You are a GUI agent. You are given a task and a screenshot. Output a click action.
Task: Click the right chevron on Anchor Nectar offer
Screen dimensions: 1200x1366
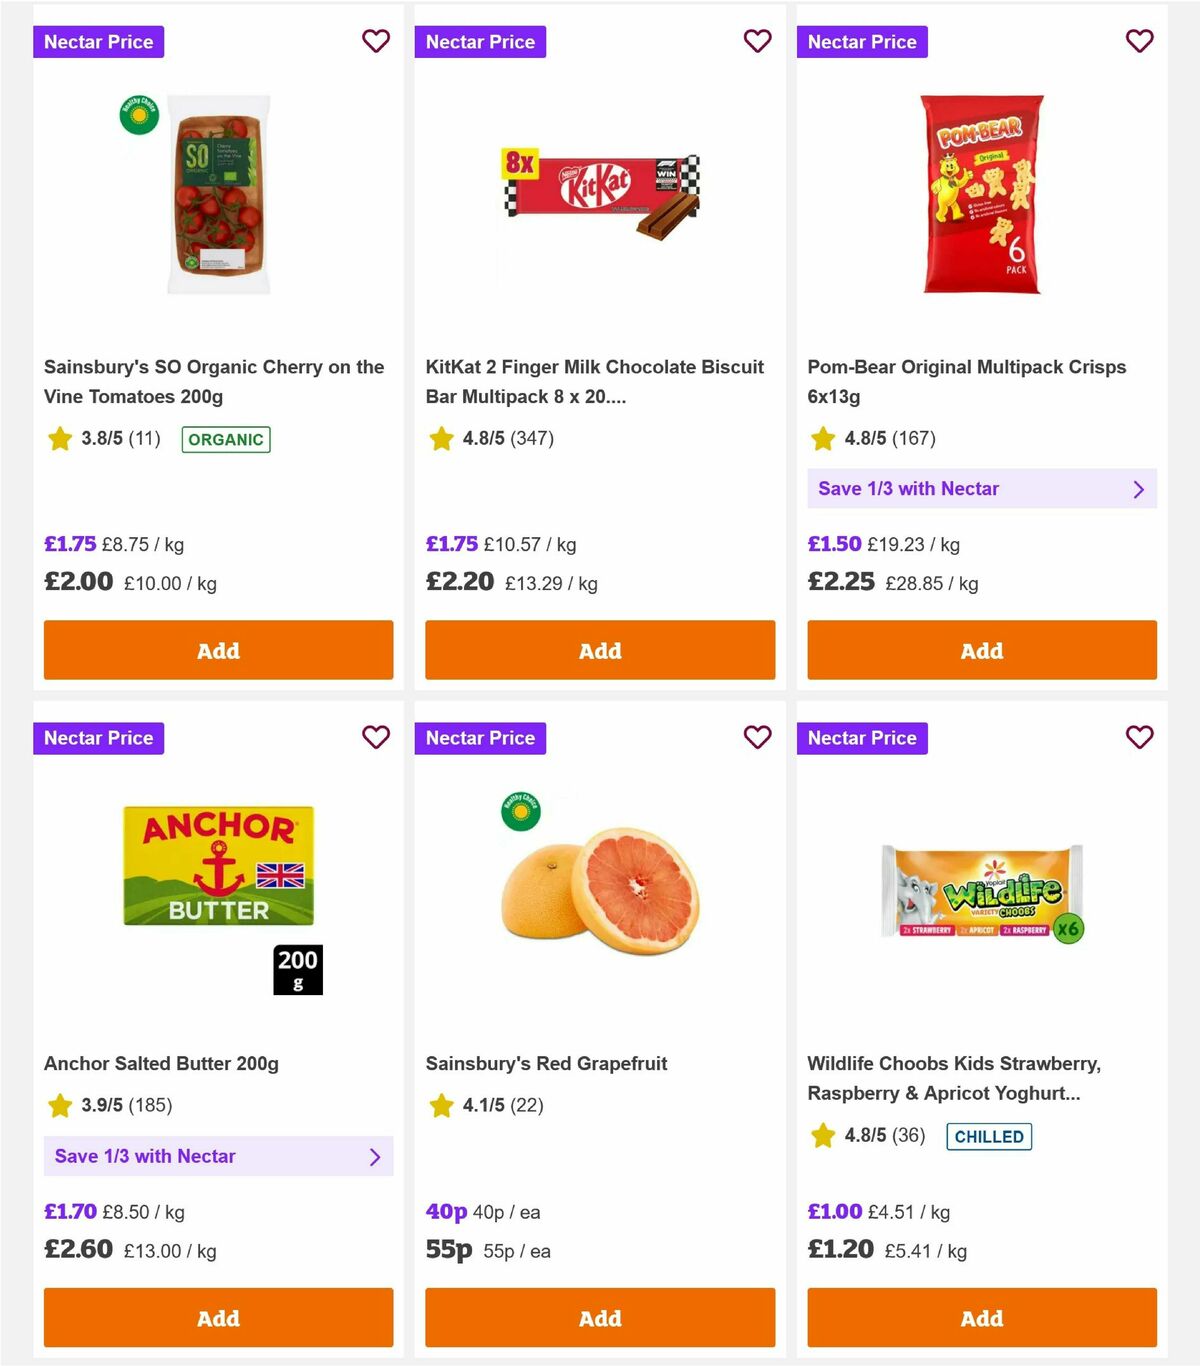pos(377,1157)
